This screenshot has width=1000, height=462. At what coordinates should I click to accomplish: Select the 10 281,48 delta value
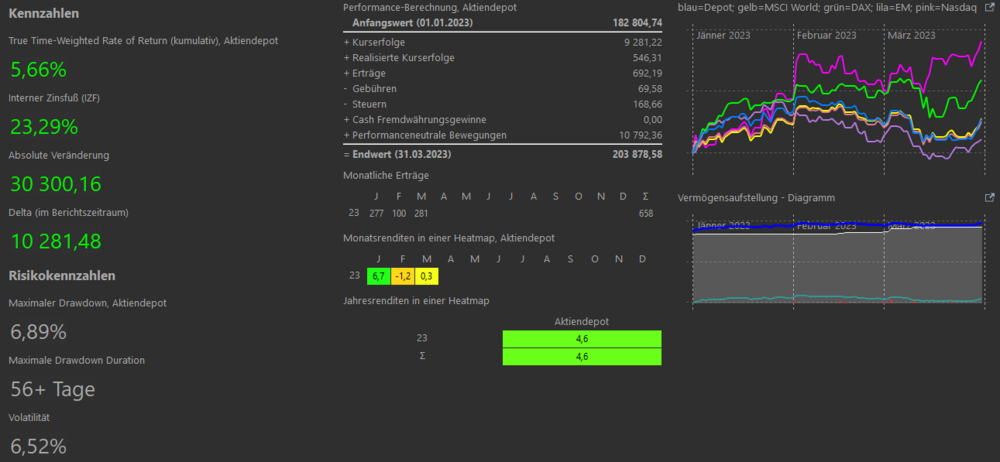click(x=56, y=241)
